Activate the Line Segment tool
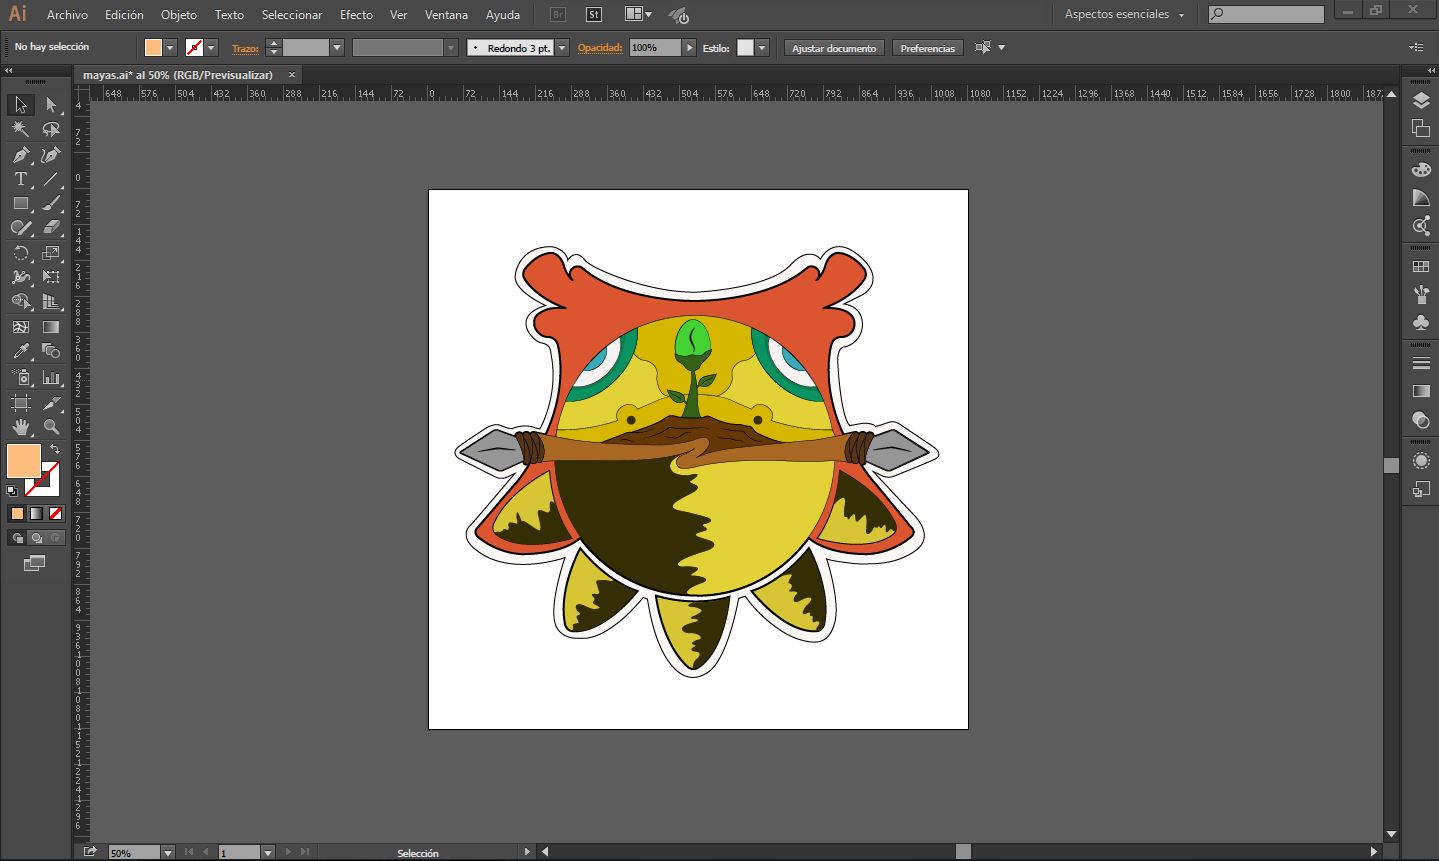Viewport: 1439px width, 861px height. tap(51, 179)
